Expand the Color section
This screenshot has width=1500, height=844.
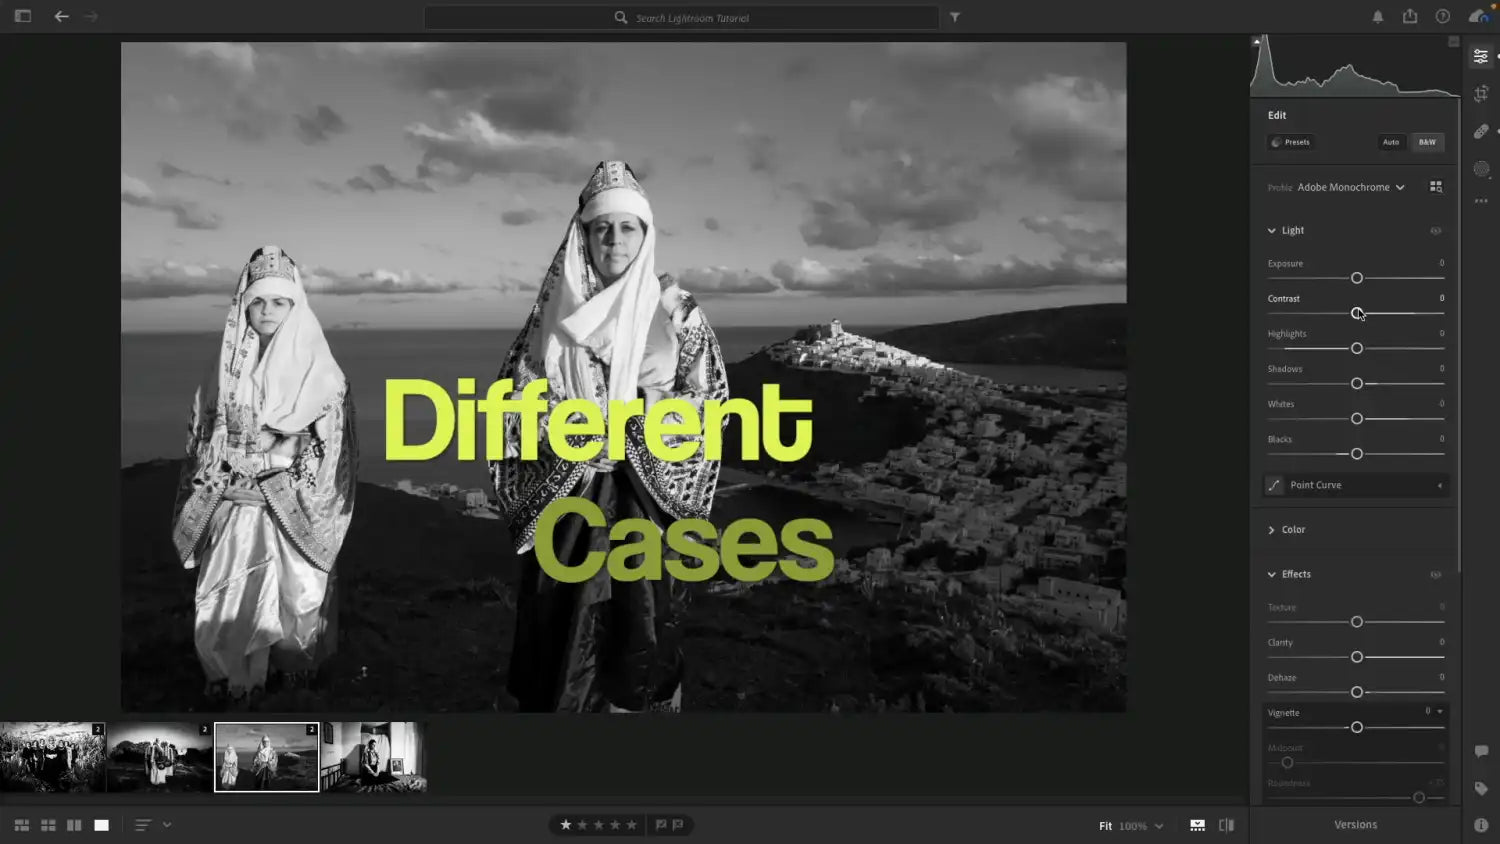click(x=1270, y=529)
